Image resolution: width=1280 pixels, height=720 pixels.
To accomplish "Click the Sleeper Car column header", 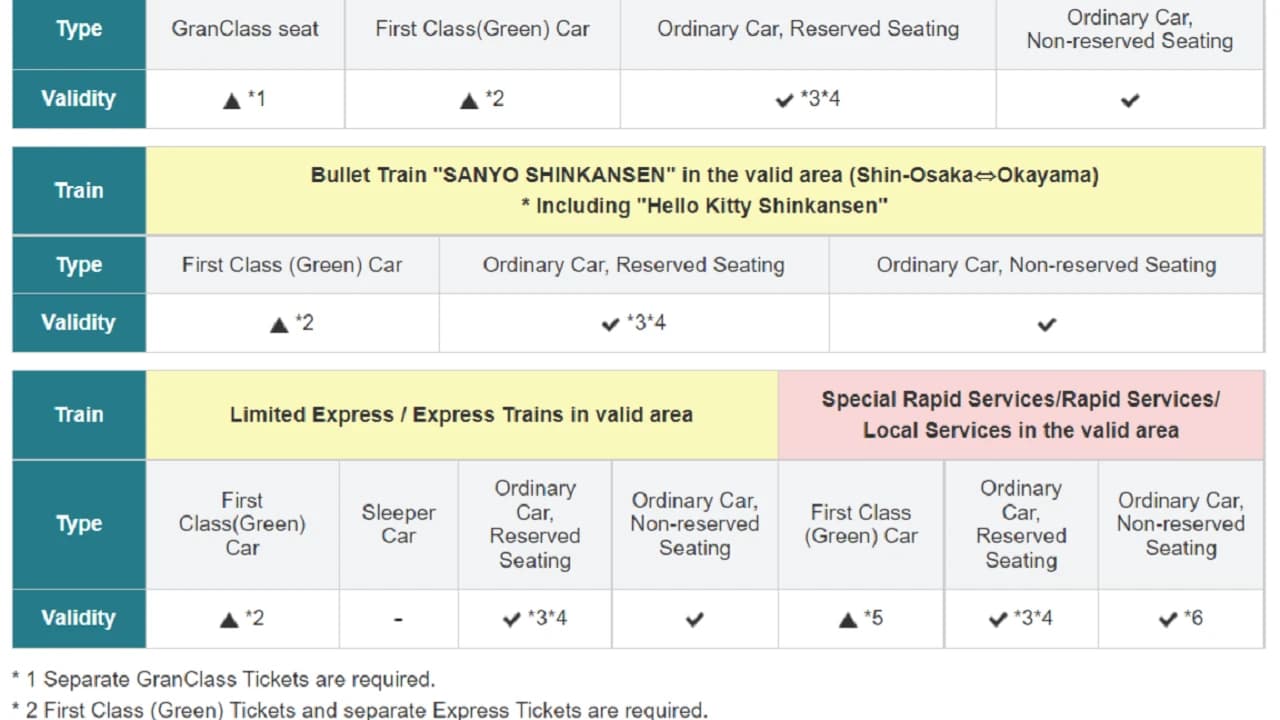I will pos(398,524).
